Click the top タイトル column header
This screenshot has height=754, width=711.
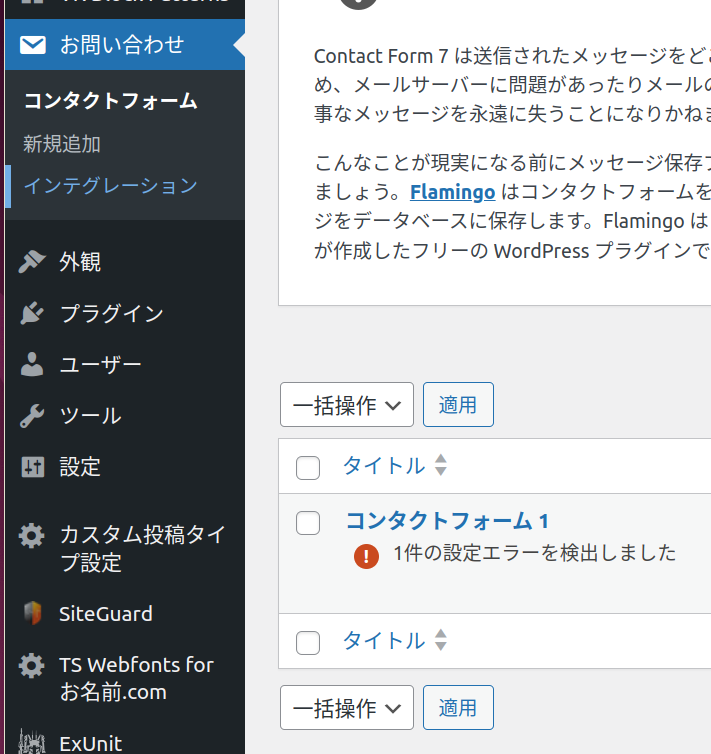click(x=384, y=465)
